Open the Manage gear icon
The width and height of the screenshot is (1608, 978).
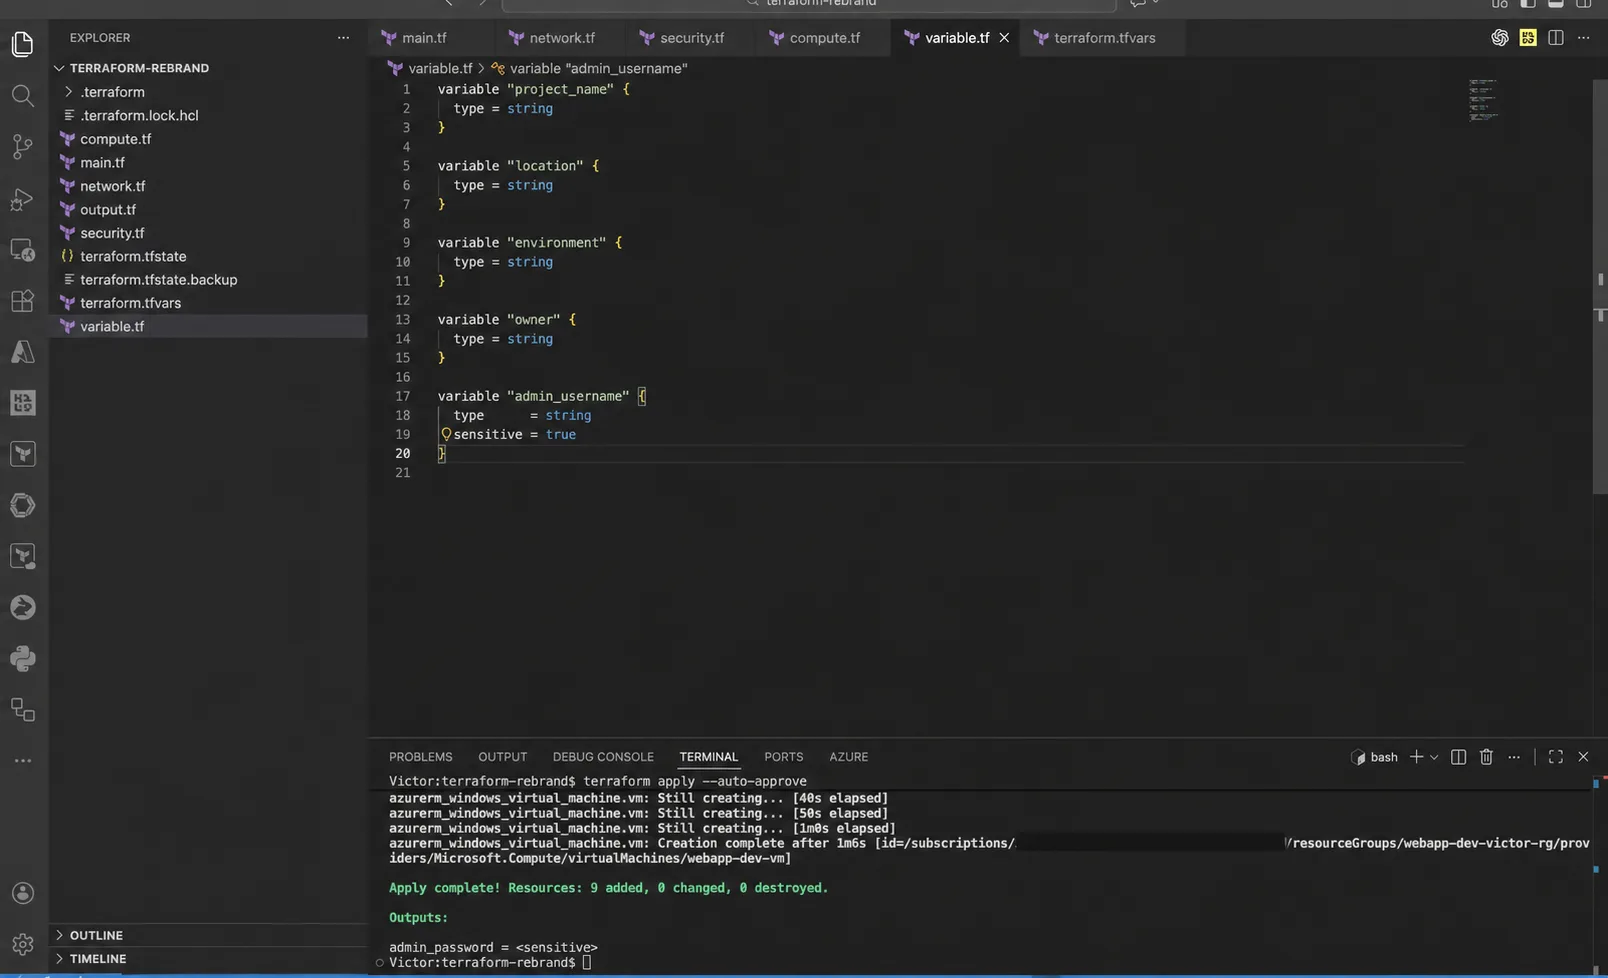22,944
